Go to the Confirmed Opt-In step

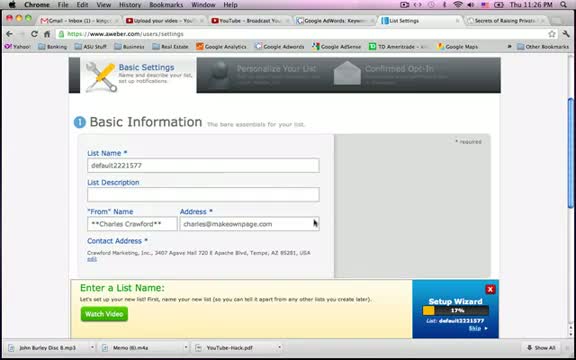[x=391, y=75]
